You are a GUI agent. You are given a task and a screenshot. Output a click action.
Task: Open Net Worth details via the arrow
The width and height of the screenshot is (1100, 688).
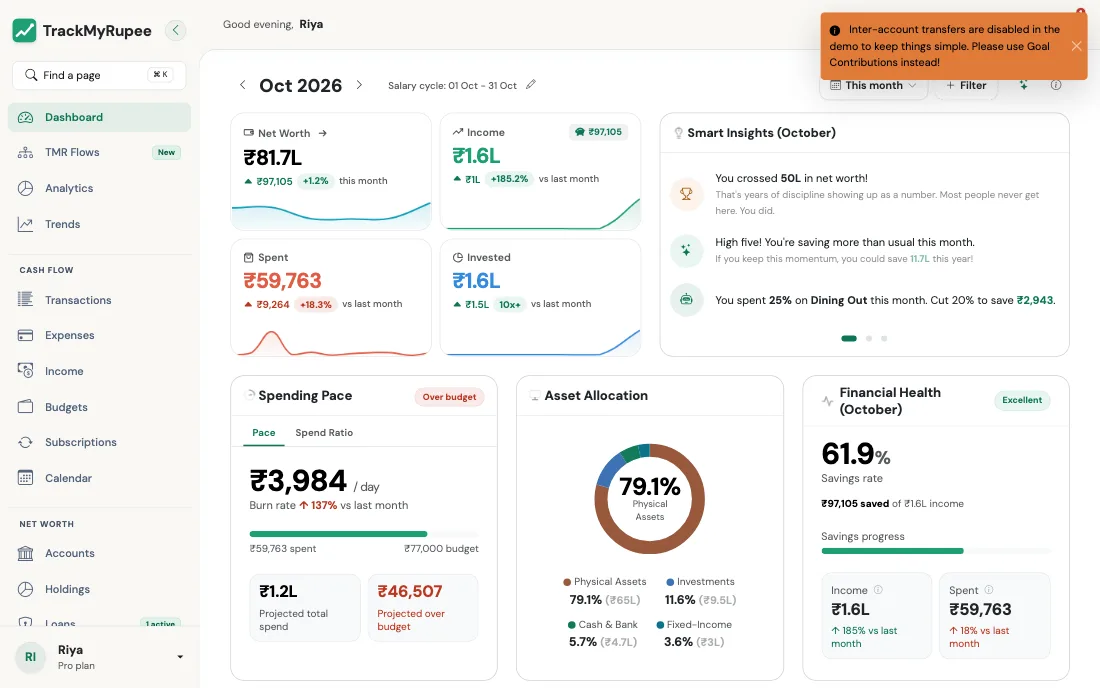point(323,133)
